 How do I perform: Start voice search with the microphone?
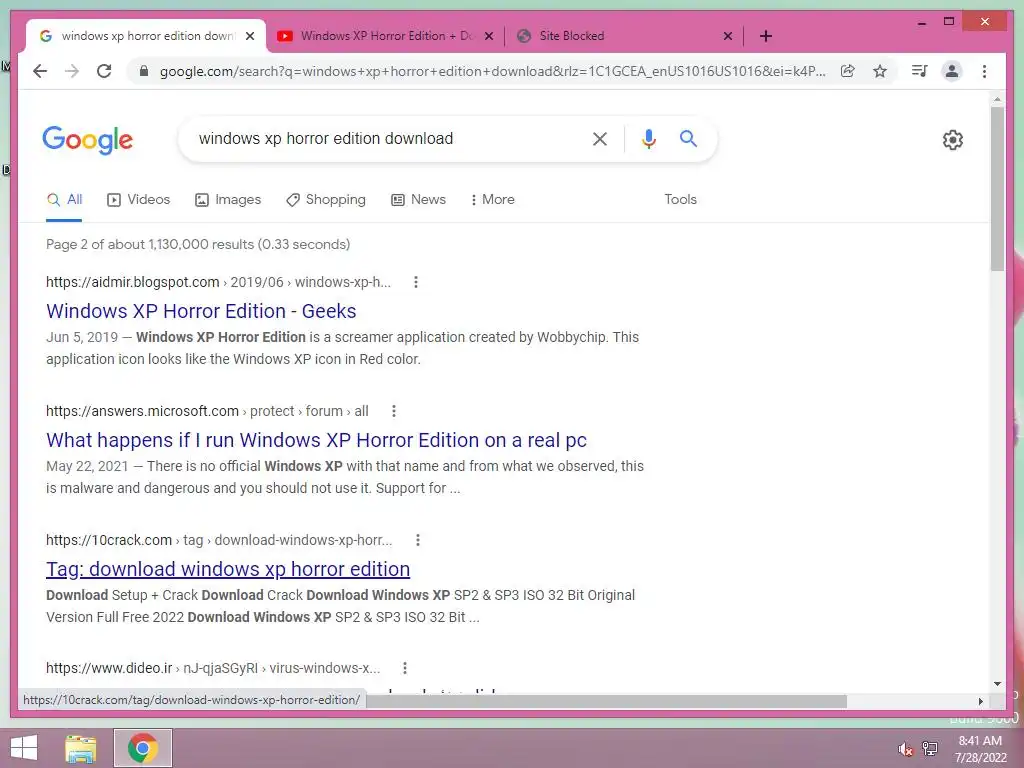(648, 138)
